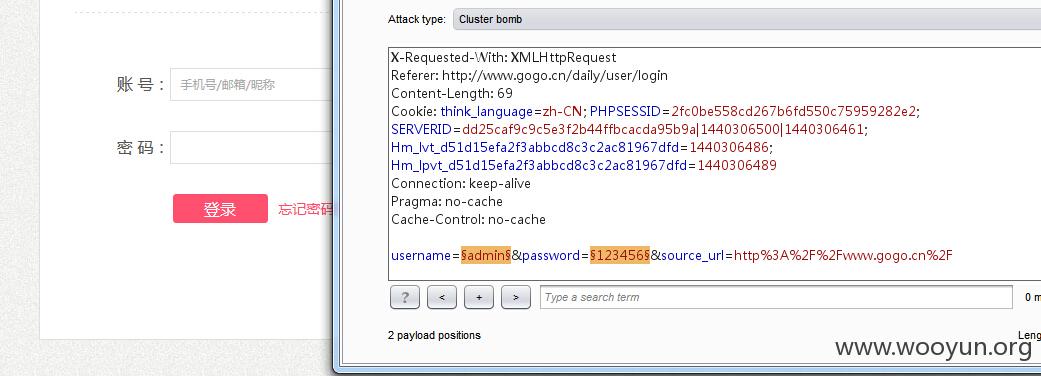The height and width of the screenshot is (376, 1041).
Task: Click the Hm_lpvt cookie line
Action: (584, 165)
